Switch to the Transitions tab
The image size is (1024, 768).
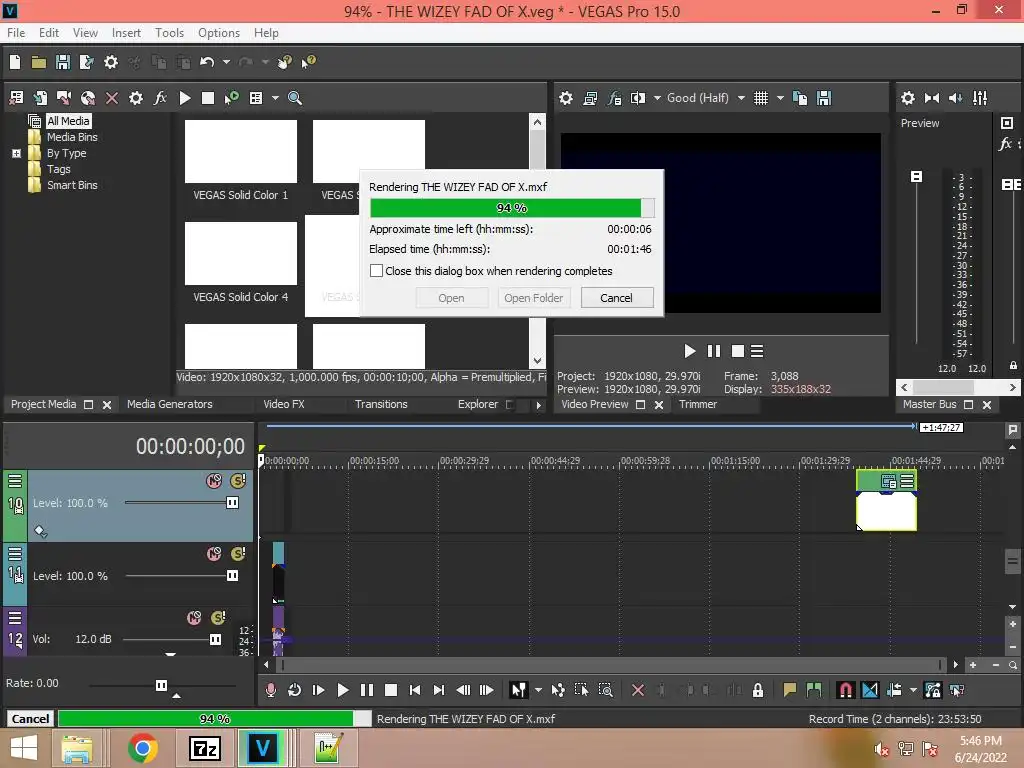click(381, 404)
